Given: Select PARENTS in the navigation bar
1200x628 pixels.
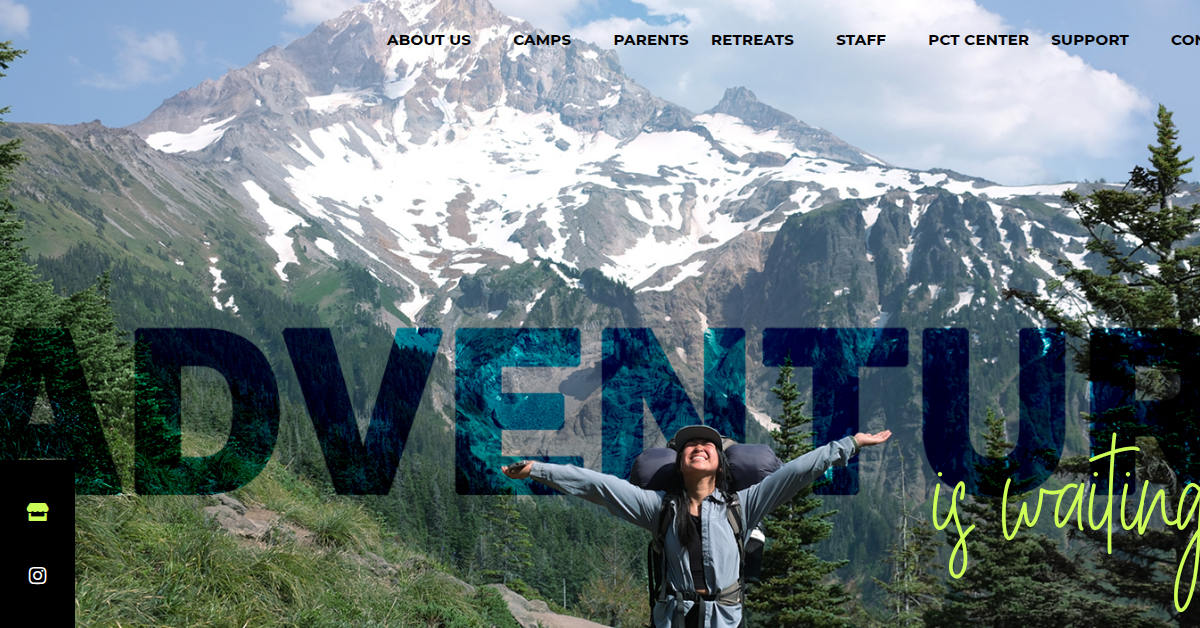Looking at the screenshot, I should coord(651,40).
